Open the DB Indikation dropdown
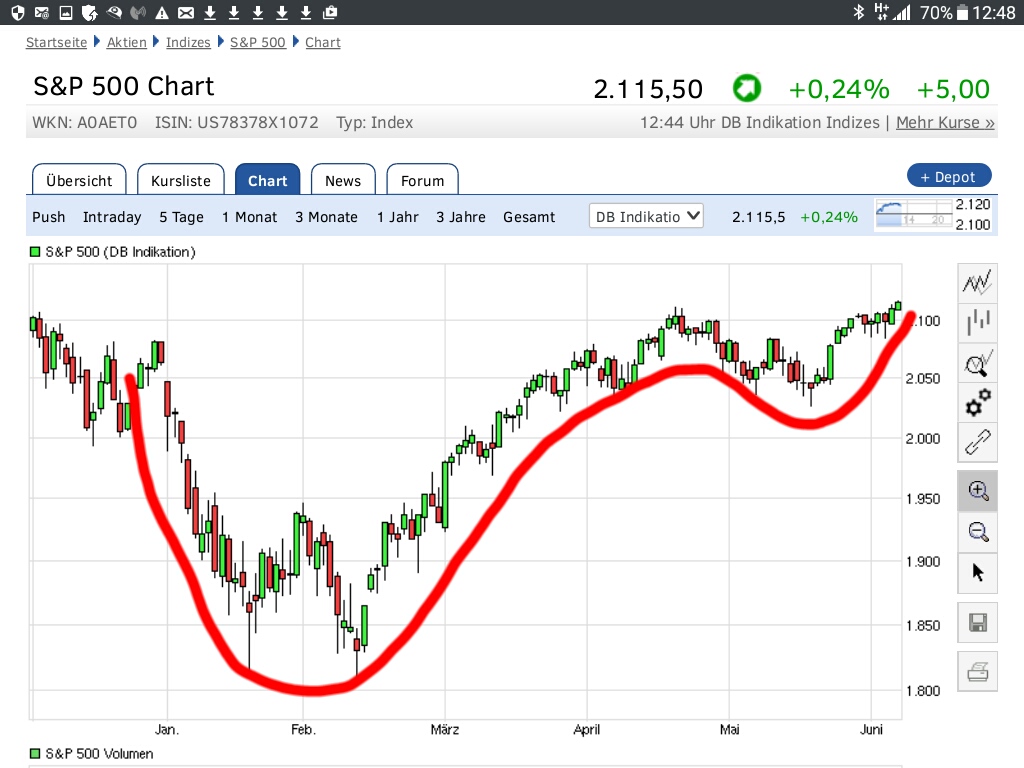The height and width of the screenshot is (768, 1024). (646, 216)
